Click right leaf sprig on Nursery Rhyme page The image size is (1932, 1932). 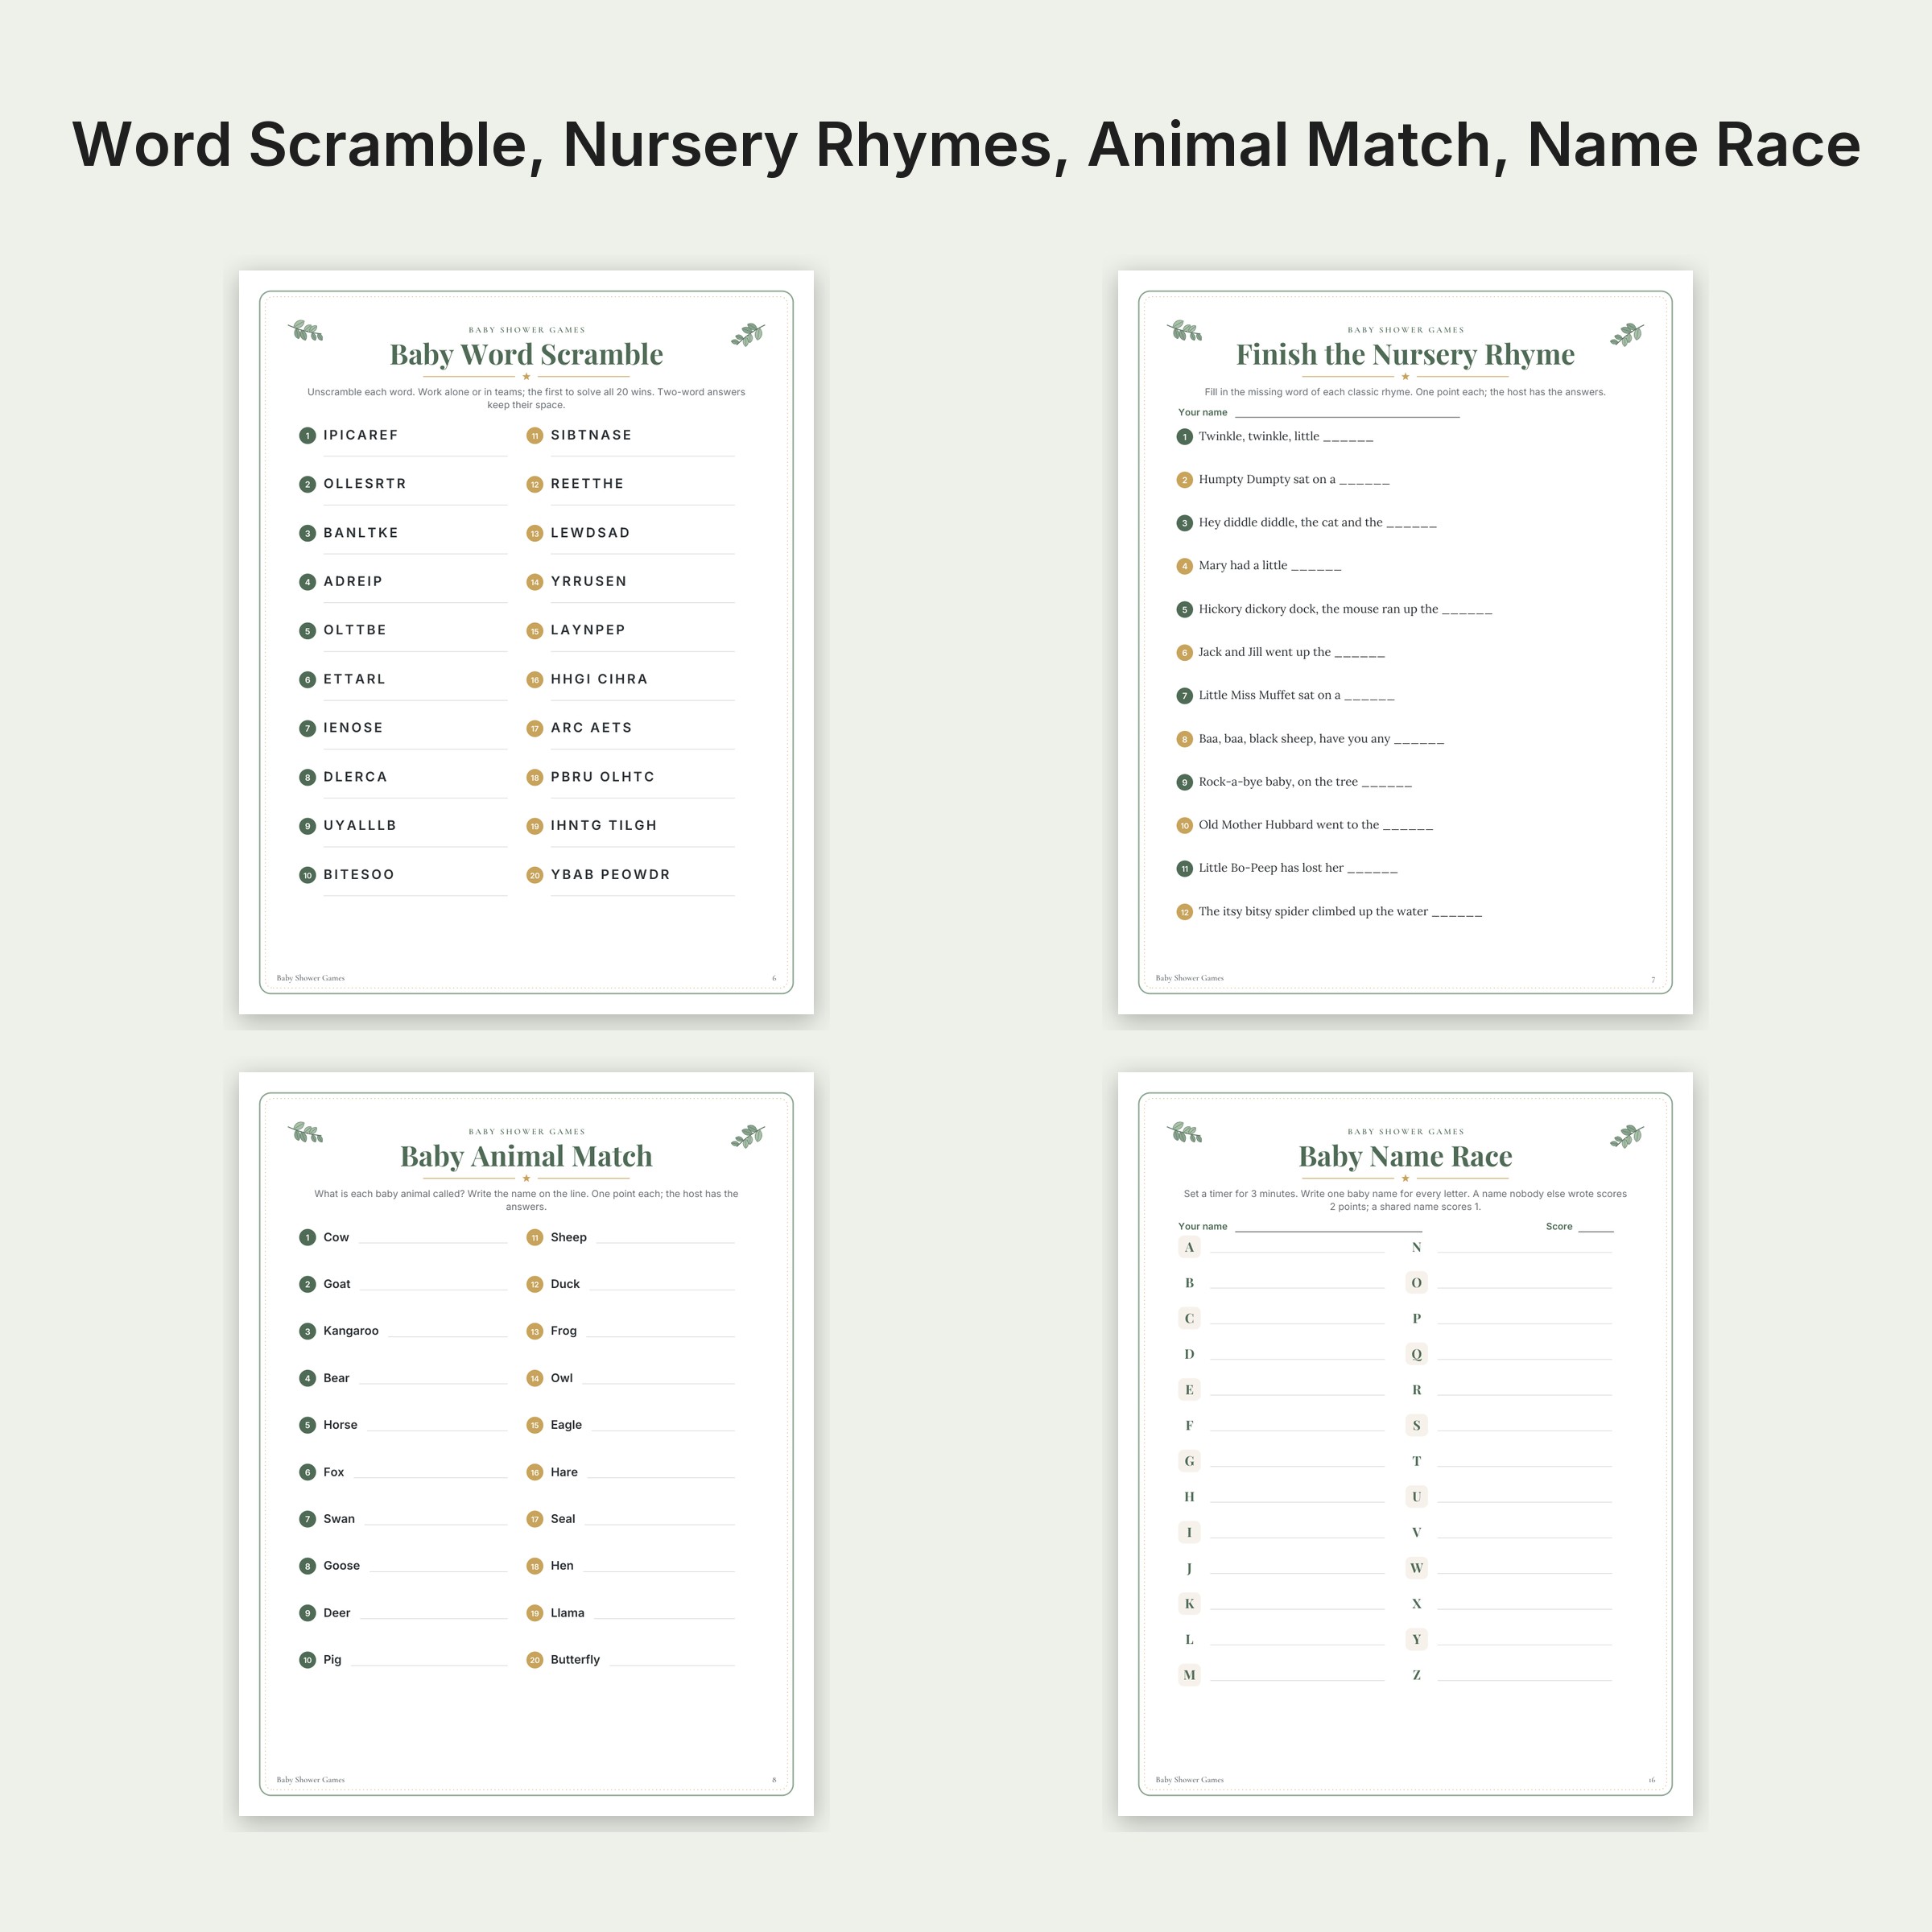click(1626, 334)
